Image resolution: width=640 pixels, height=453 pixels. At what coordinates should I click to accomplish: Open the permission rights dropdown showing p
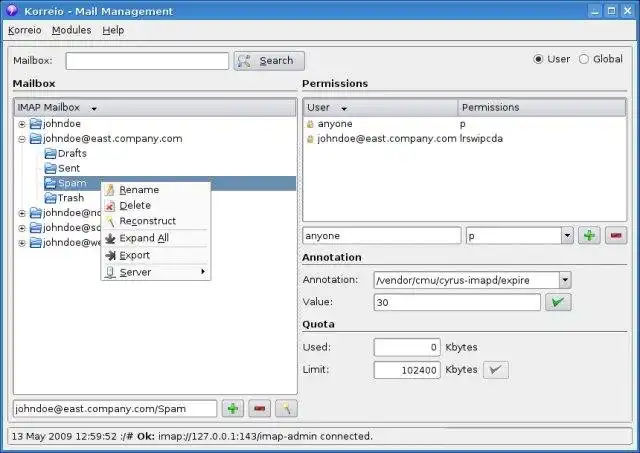pos(567,236)
